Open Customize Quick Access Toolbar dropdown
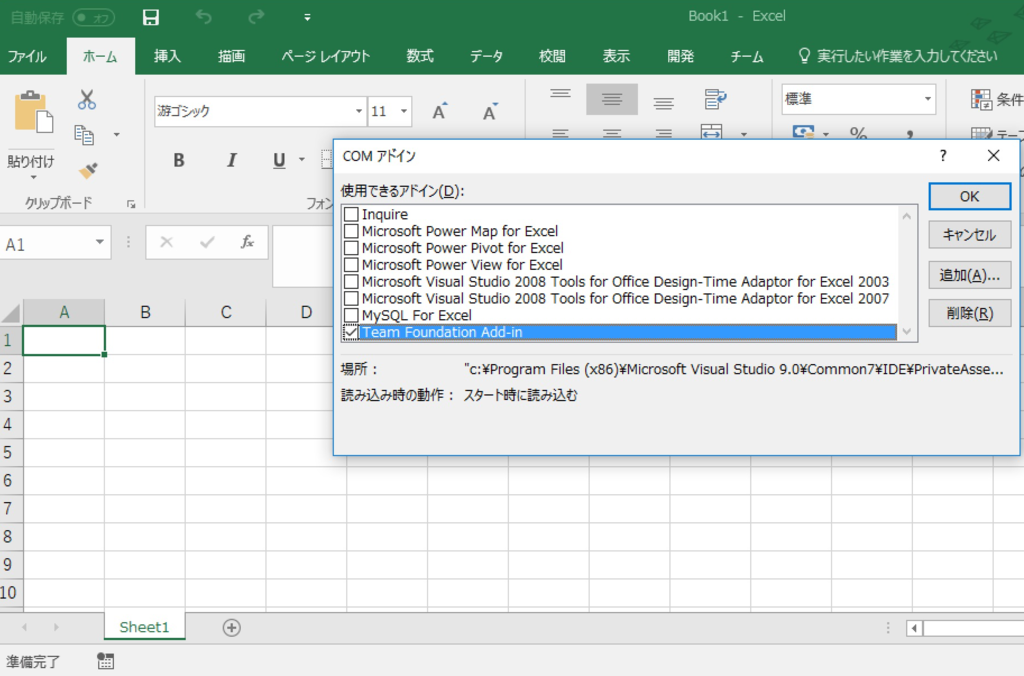This screenshot has height=676, width=1024. (307, 18)
